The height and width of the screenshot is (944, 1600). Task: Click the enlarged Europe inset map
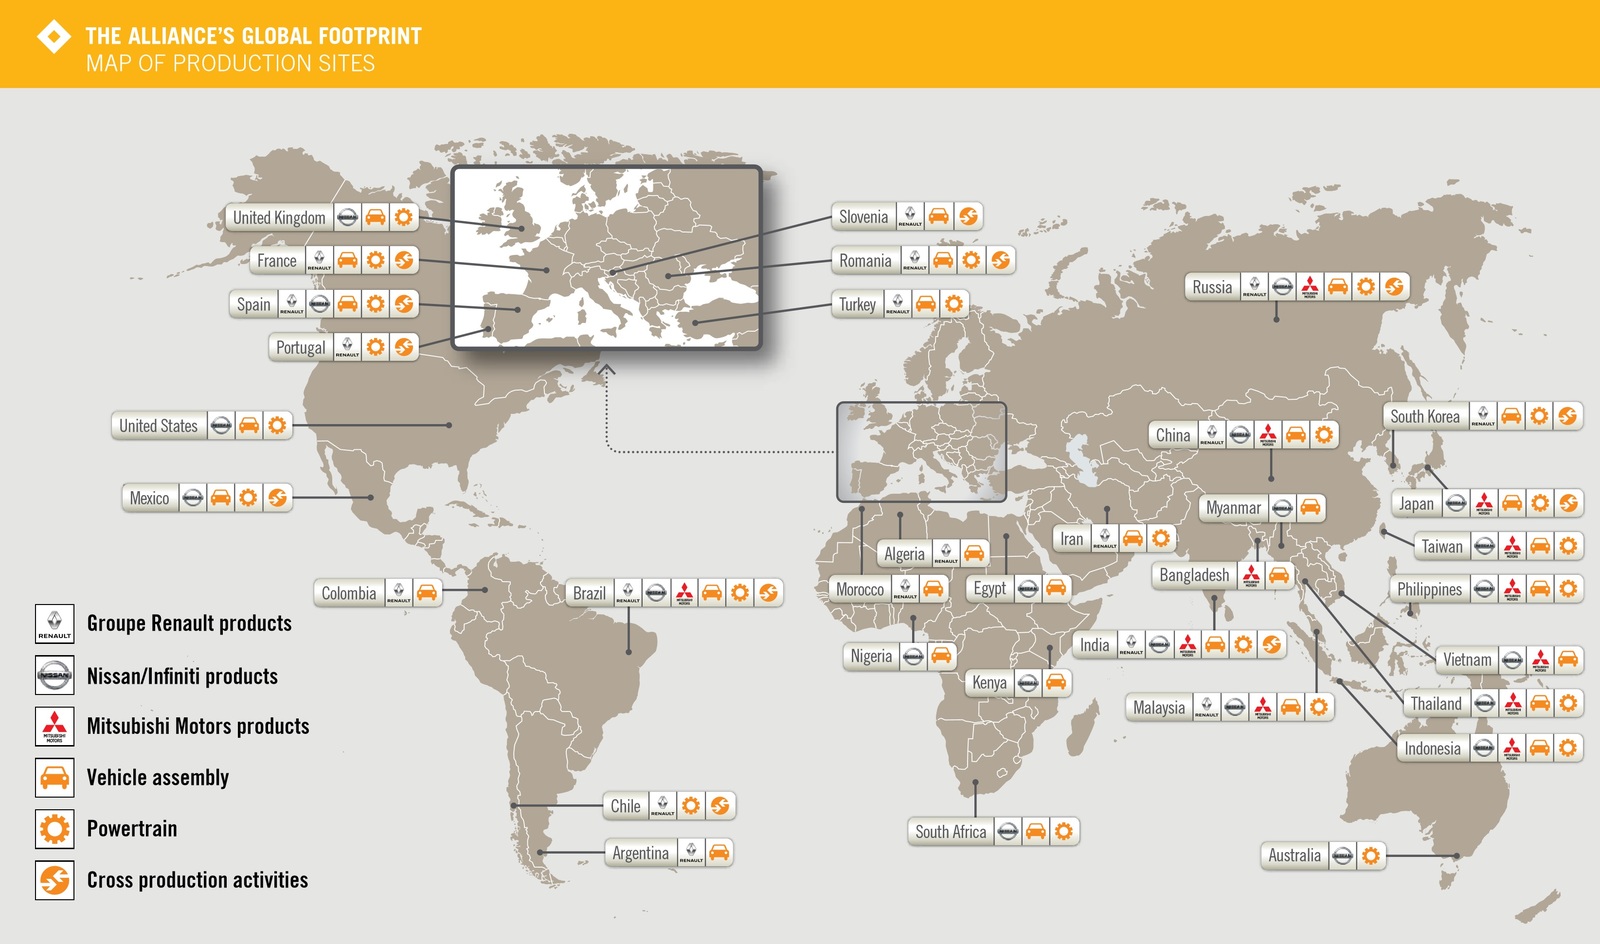pos(606,257)
